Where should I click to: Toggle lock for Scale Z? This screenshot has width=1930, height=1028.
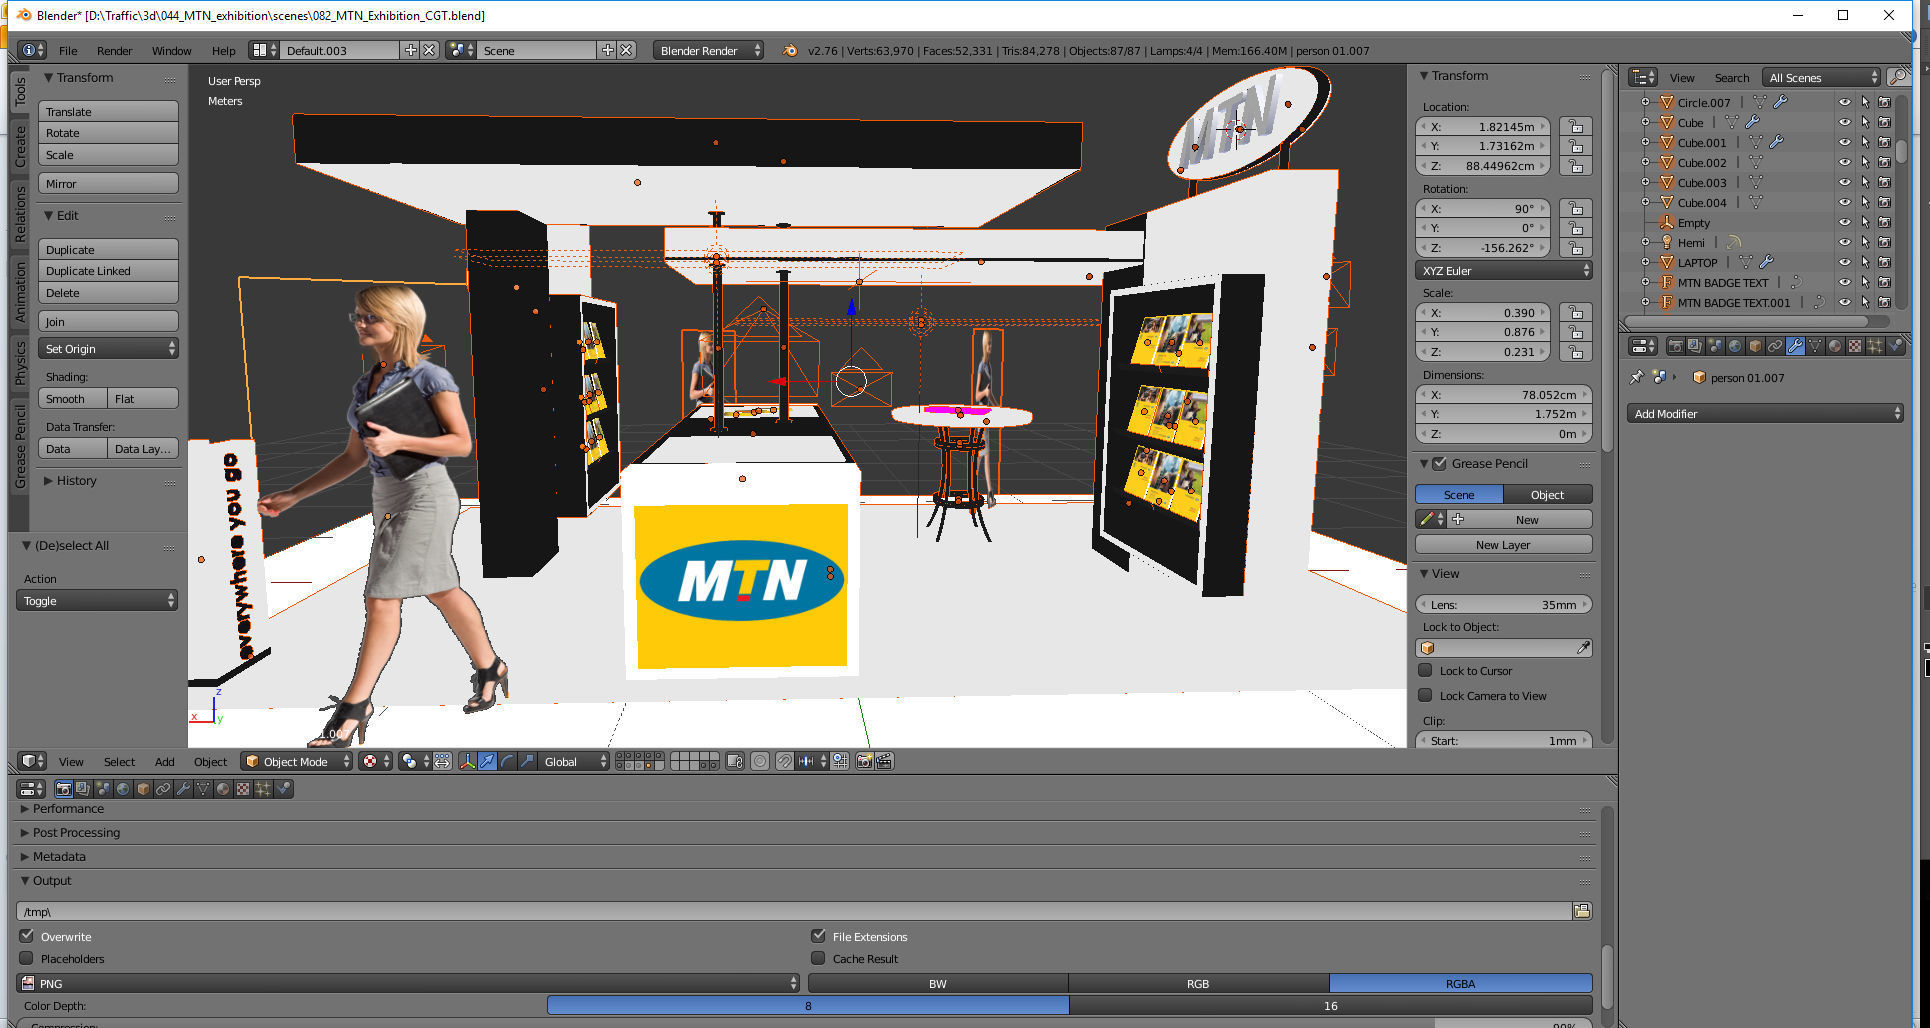click(1575, 352)
